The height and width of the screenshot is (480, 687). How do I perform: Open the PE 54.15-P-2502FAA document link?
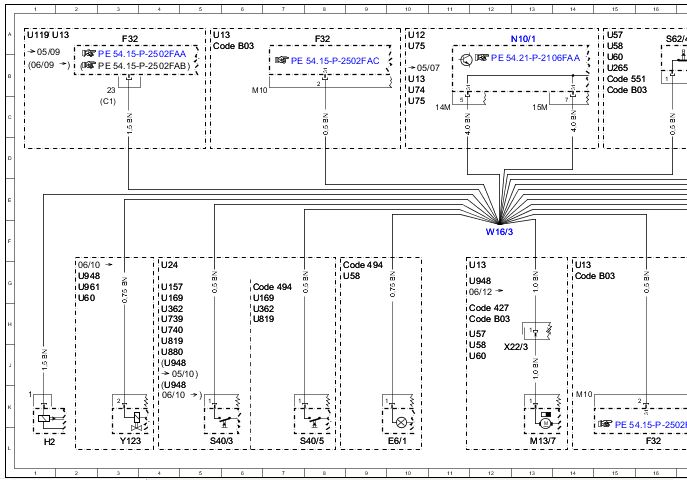142,54
